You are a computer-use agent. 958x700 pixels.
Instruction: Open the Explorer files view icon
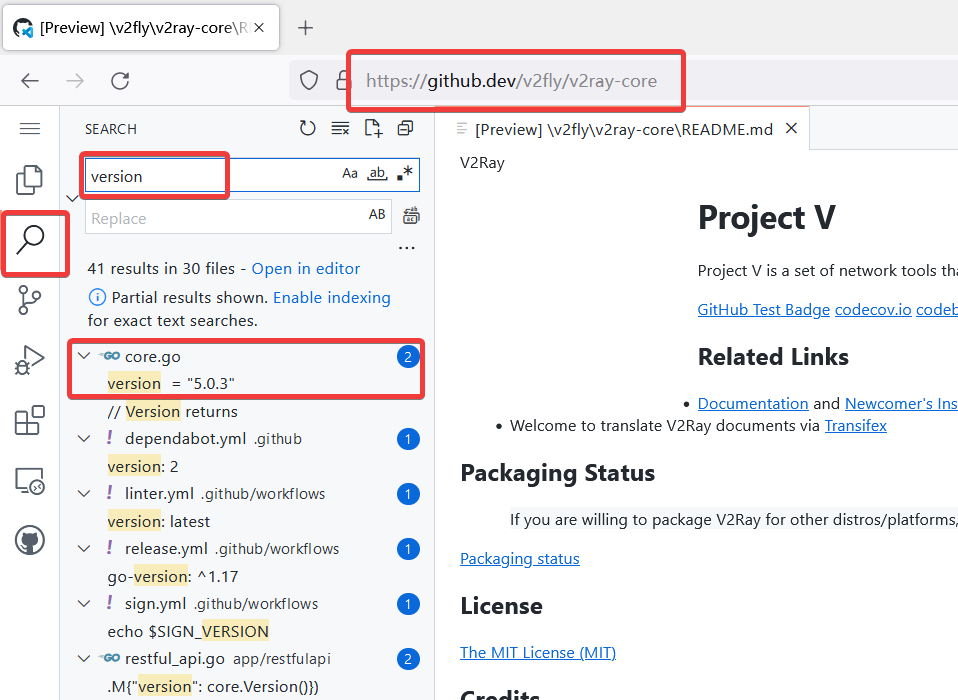pos(30,180)
